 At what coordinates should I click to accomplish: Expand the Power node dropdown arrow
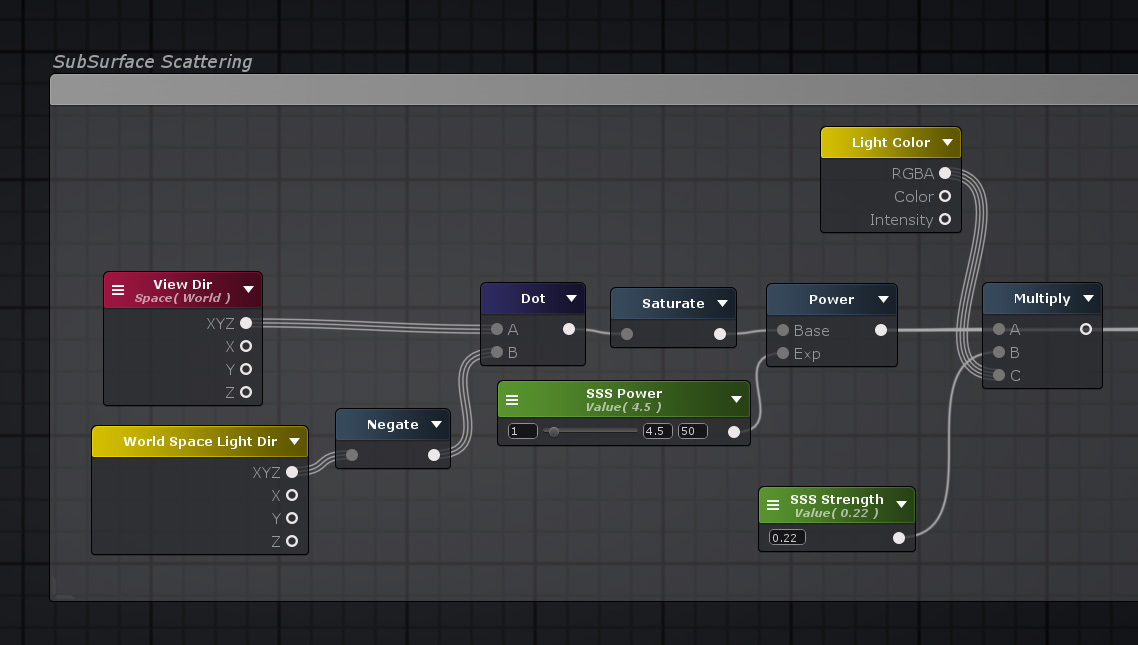(x=883, y=299)
